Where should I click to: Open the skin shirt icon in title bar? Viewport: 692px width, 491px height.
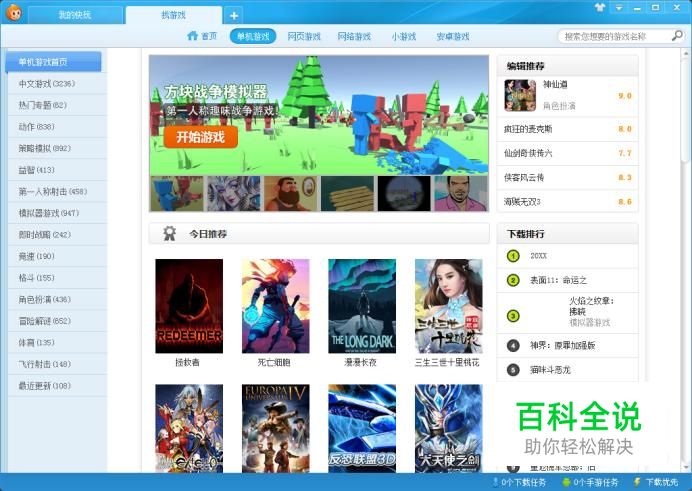(x=600, y=7)
